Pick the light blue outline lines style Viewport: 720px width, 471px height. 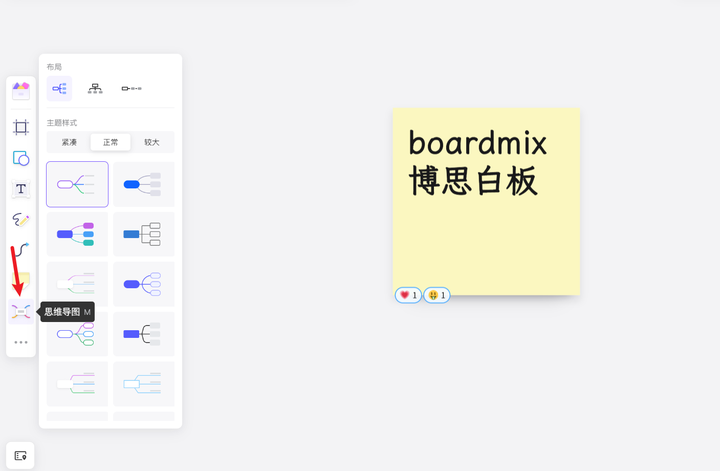pyautogui.click(x=144, y=384)
